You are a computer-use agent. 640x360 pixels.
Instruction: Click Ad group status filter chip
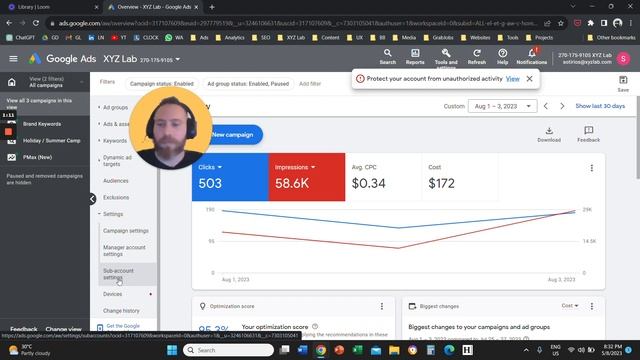coord(248,84)
